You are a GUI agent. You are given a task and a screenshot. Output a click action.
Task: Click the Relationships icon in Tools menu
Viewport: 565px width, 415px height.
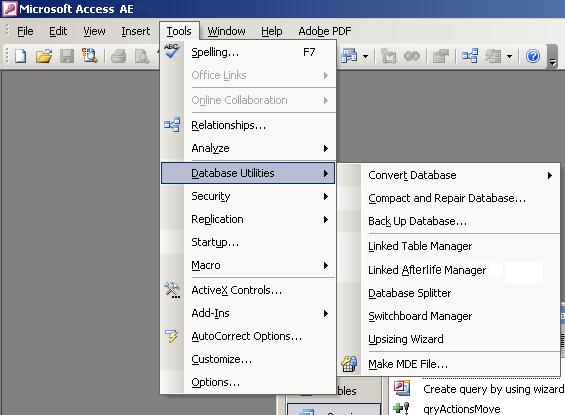(172, 125)
